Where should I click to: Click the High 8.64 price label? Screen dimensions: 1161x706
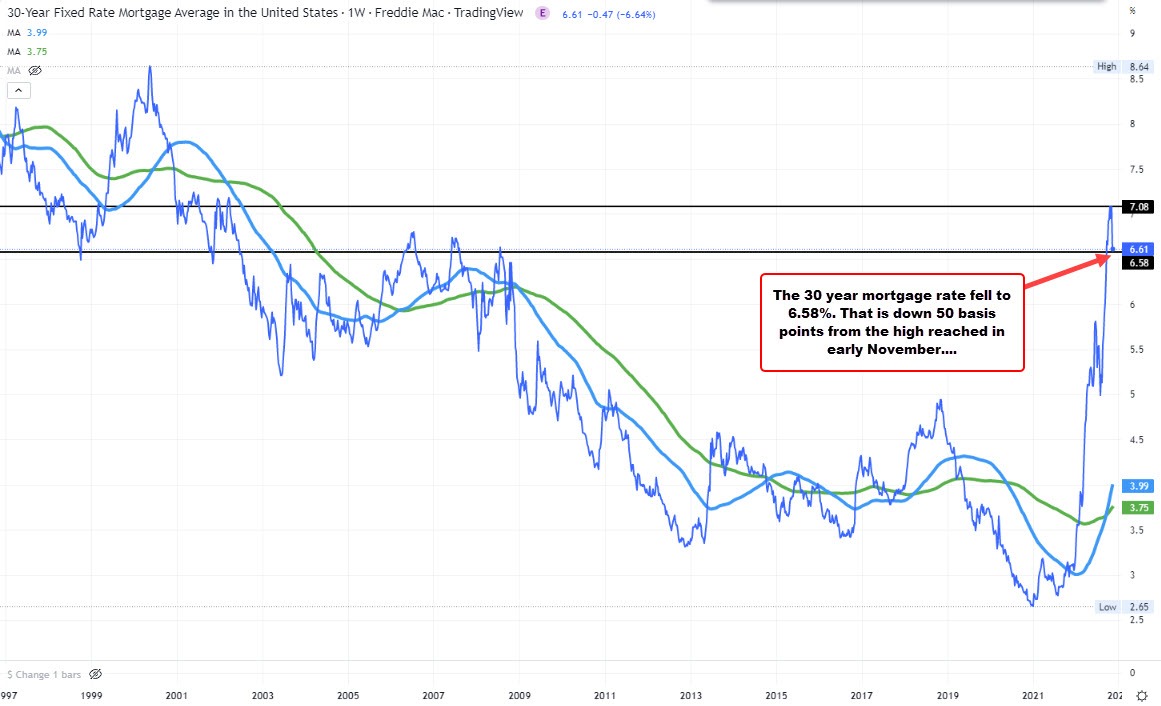pyautogui.click(x=1123, y=67)
